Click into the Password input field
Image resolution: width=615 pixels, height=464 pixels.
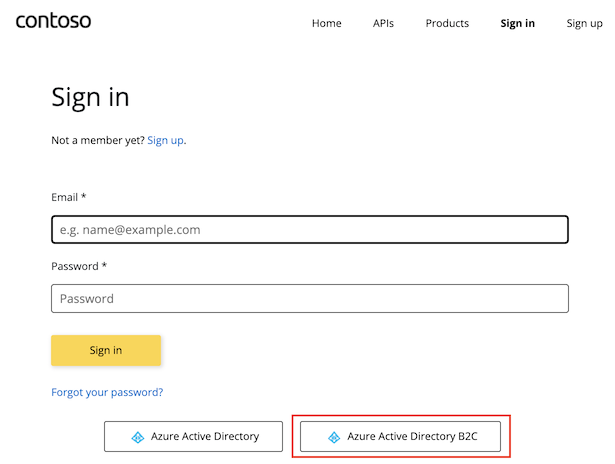[310, 298]
